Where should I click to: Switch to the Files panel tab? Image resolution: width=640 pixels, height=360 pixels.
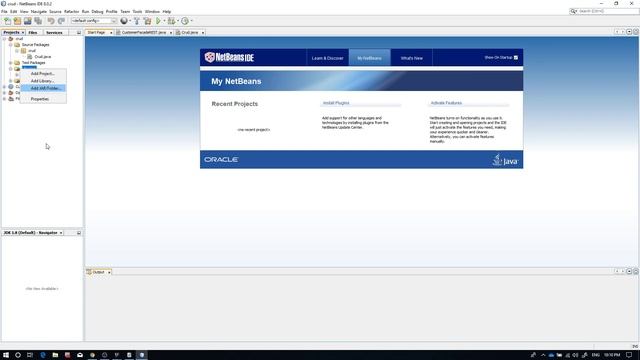point(33,32)
